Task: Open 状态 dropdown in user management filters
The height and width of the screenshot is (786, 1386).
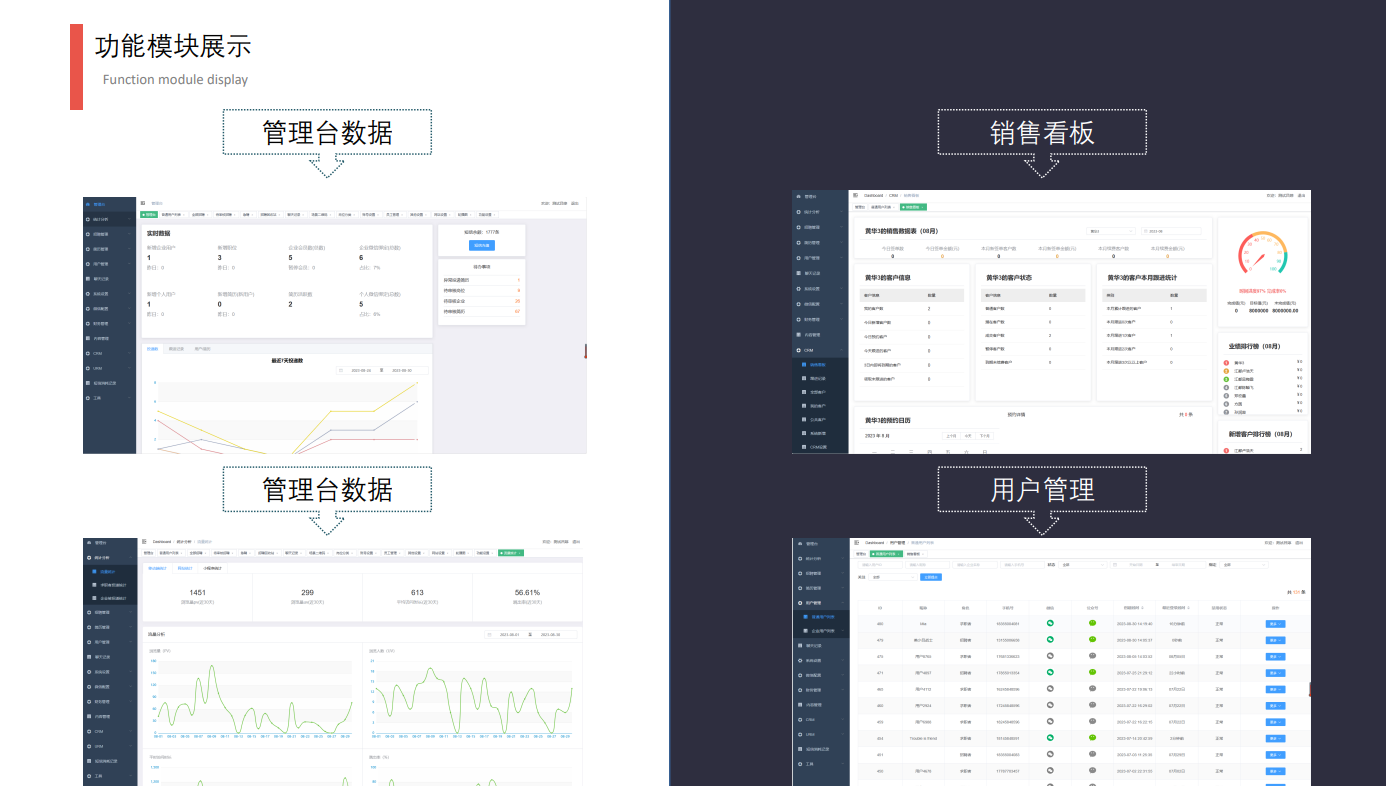Action: 1083,565
